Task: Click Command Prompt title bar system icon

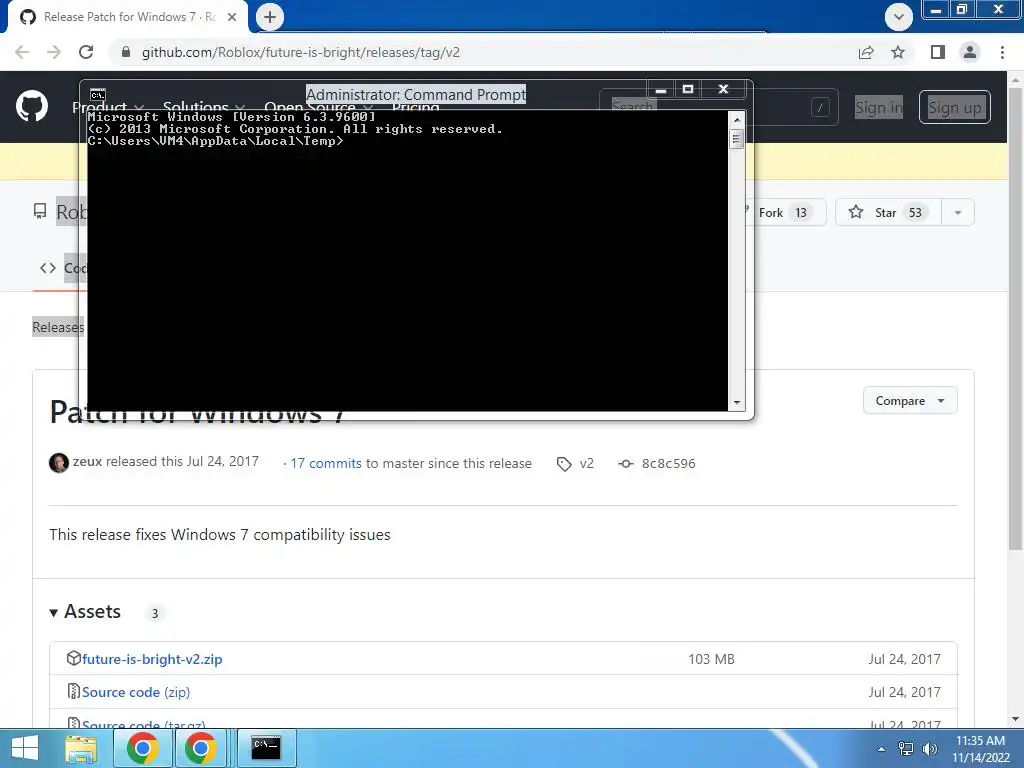Action: point(98,95)
